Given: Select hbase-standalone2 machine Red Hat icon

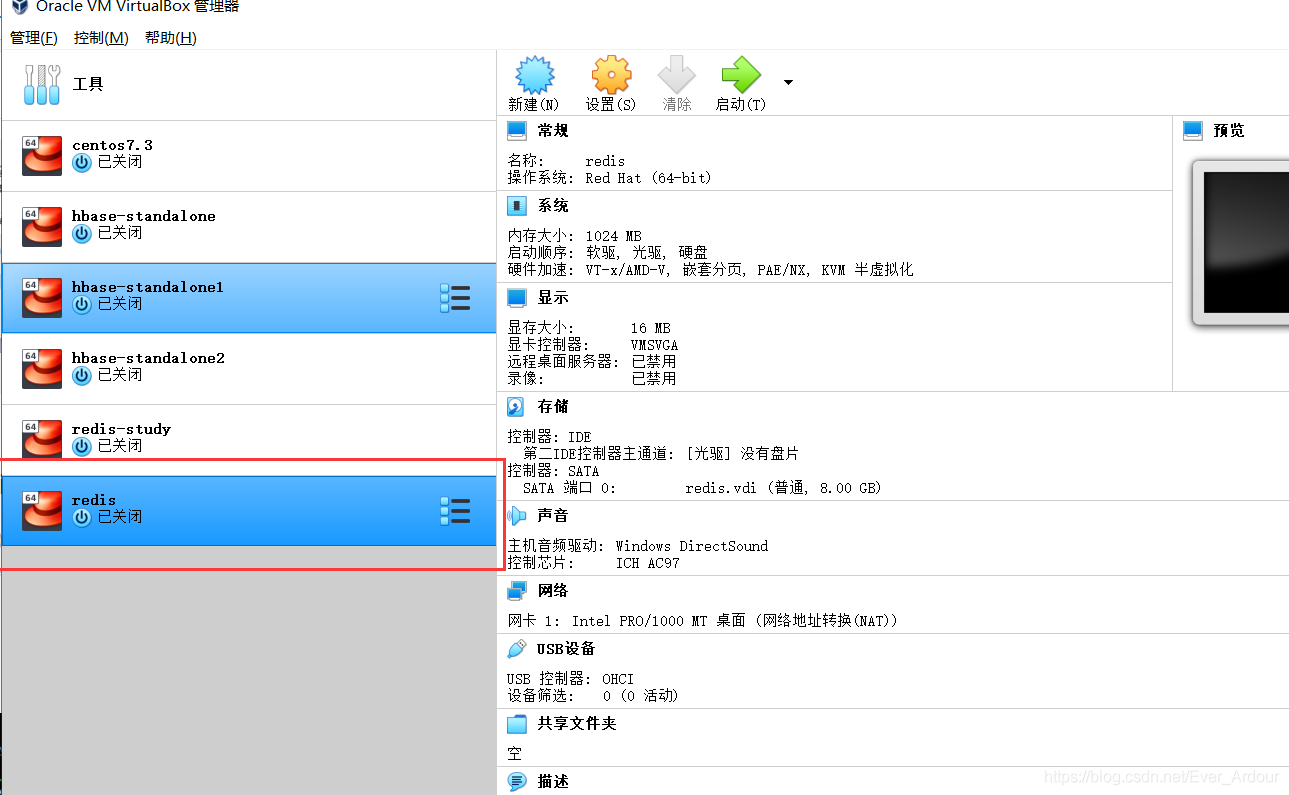Looking at the screenshot, I should coord(42,368).
